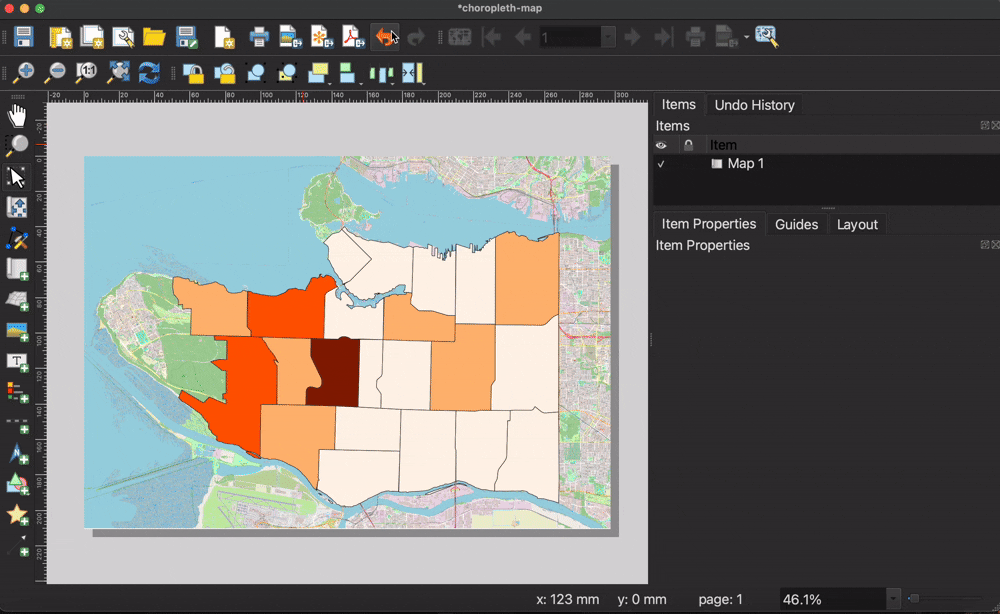Toggle lock cell for Map 1 item
The height and width of the screenshot is (614, 1000).
click(688, 164)
